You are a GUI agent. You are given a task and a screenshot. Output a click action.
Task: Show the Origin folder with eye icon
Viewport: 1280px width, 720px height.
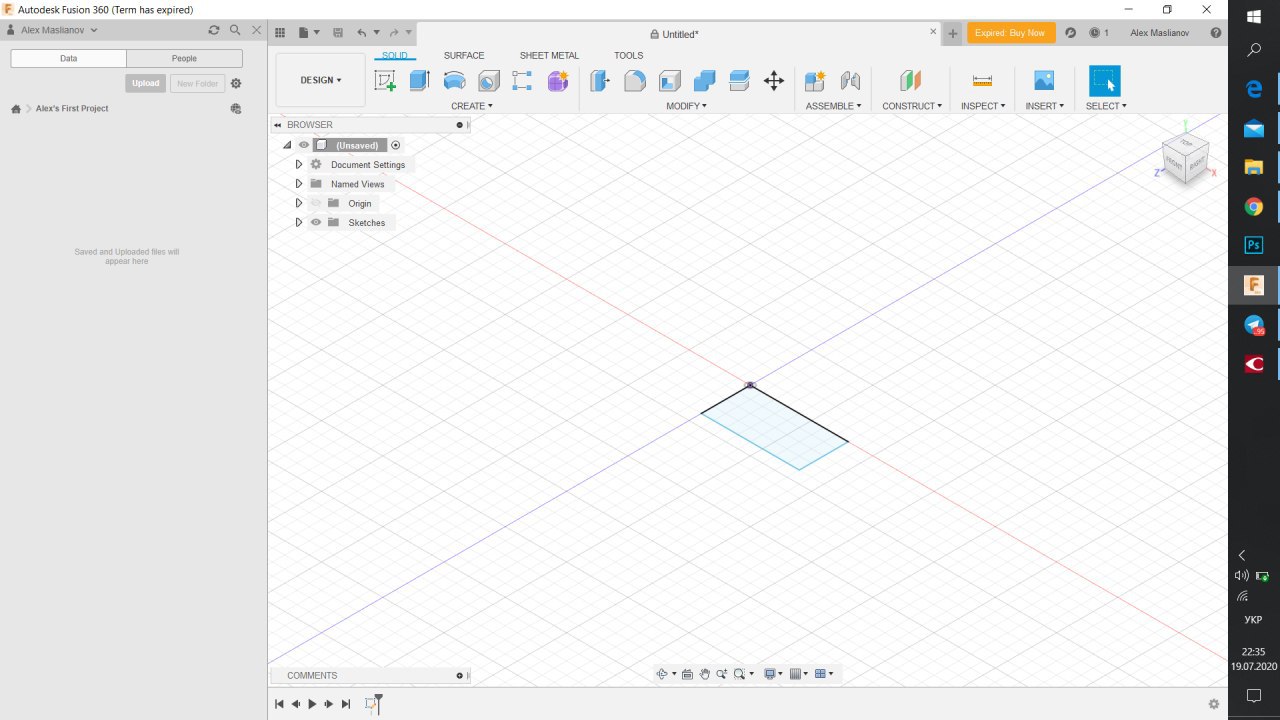click(x=316, y=203)
